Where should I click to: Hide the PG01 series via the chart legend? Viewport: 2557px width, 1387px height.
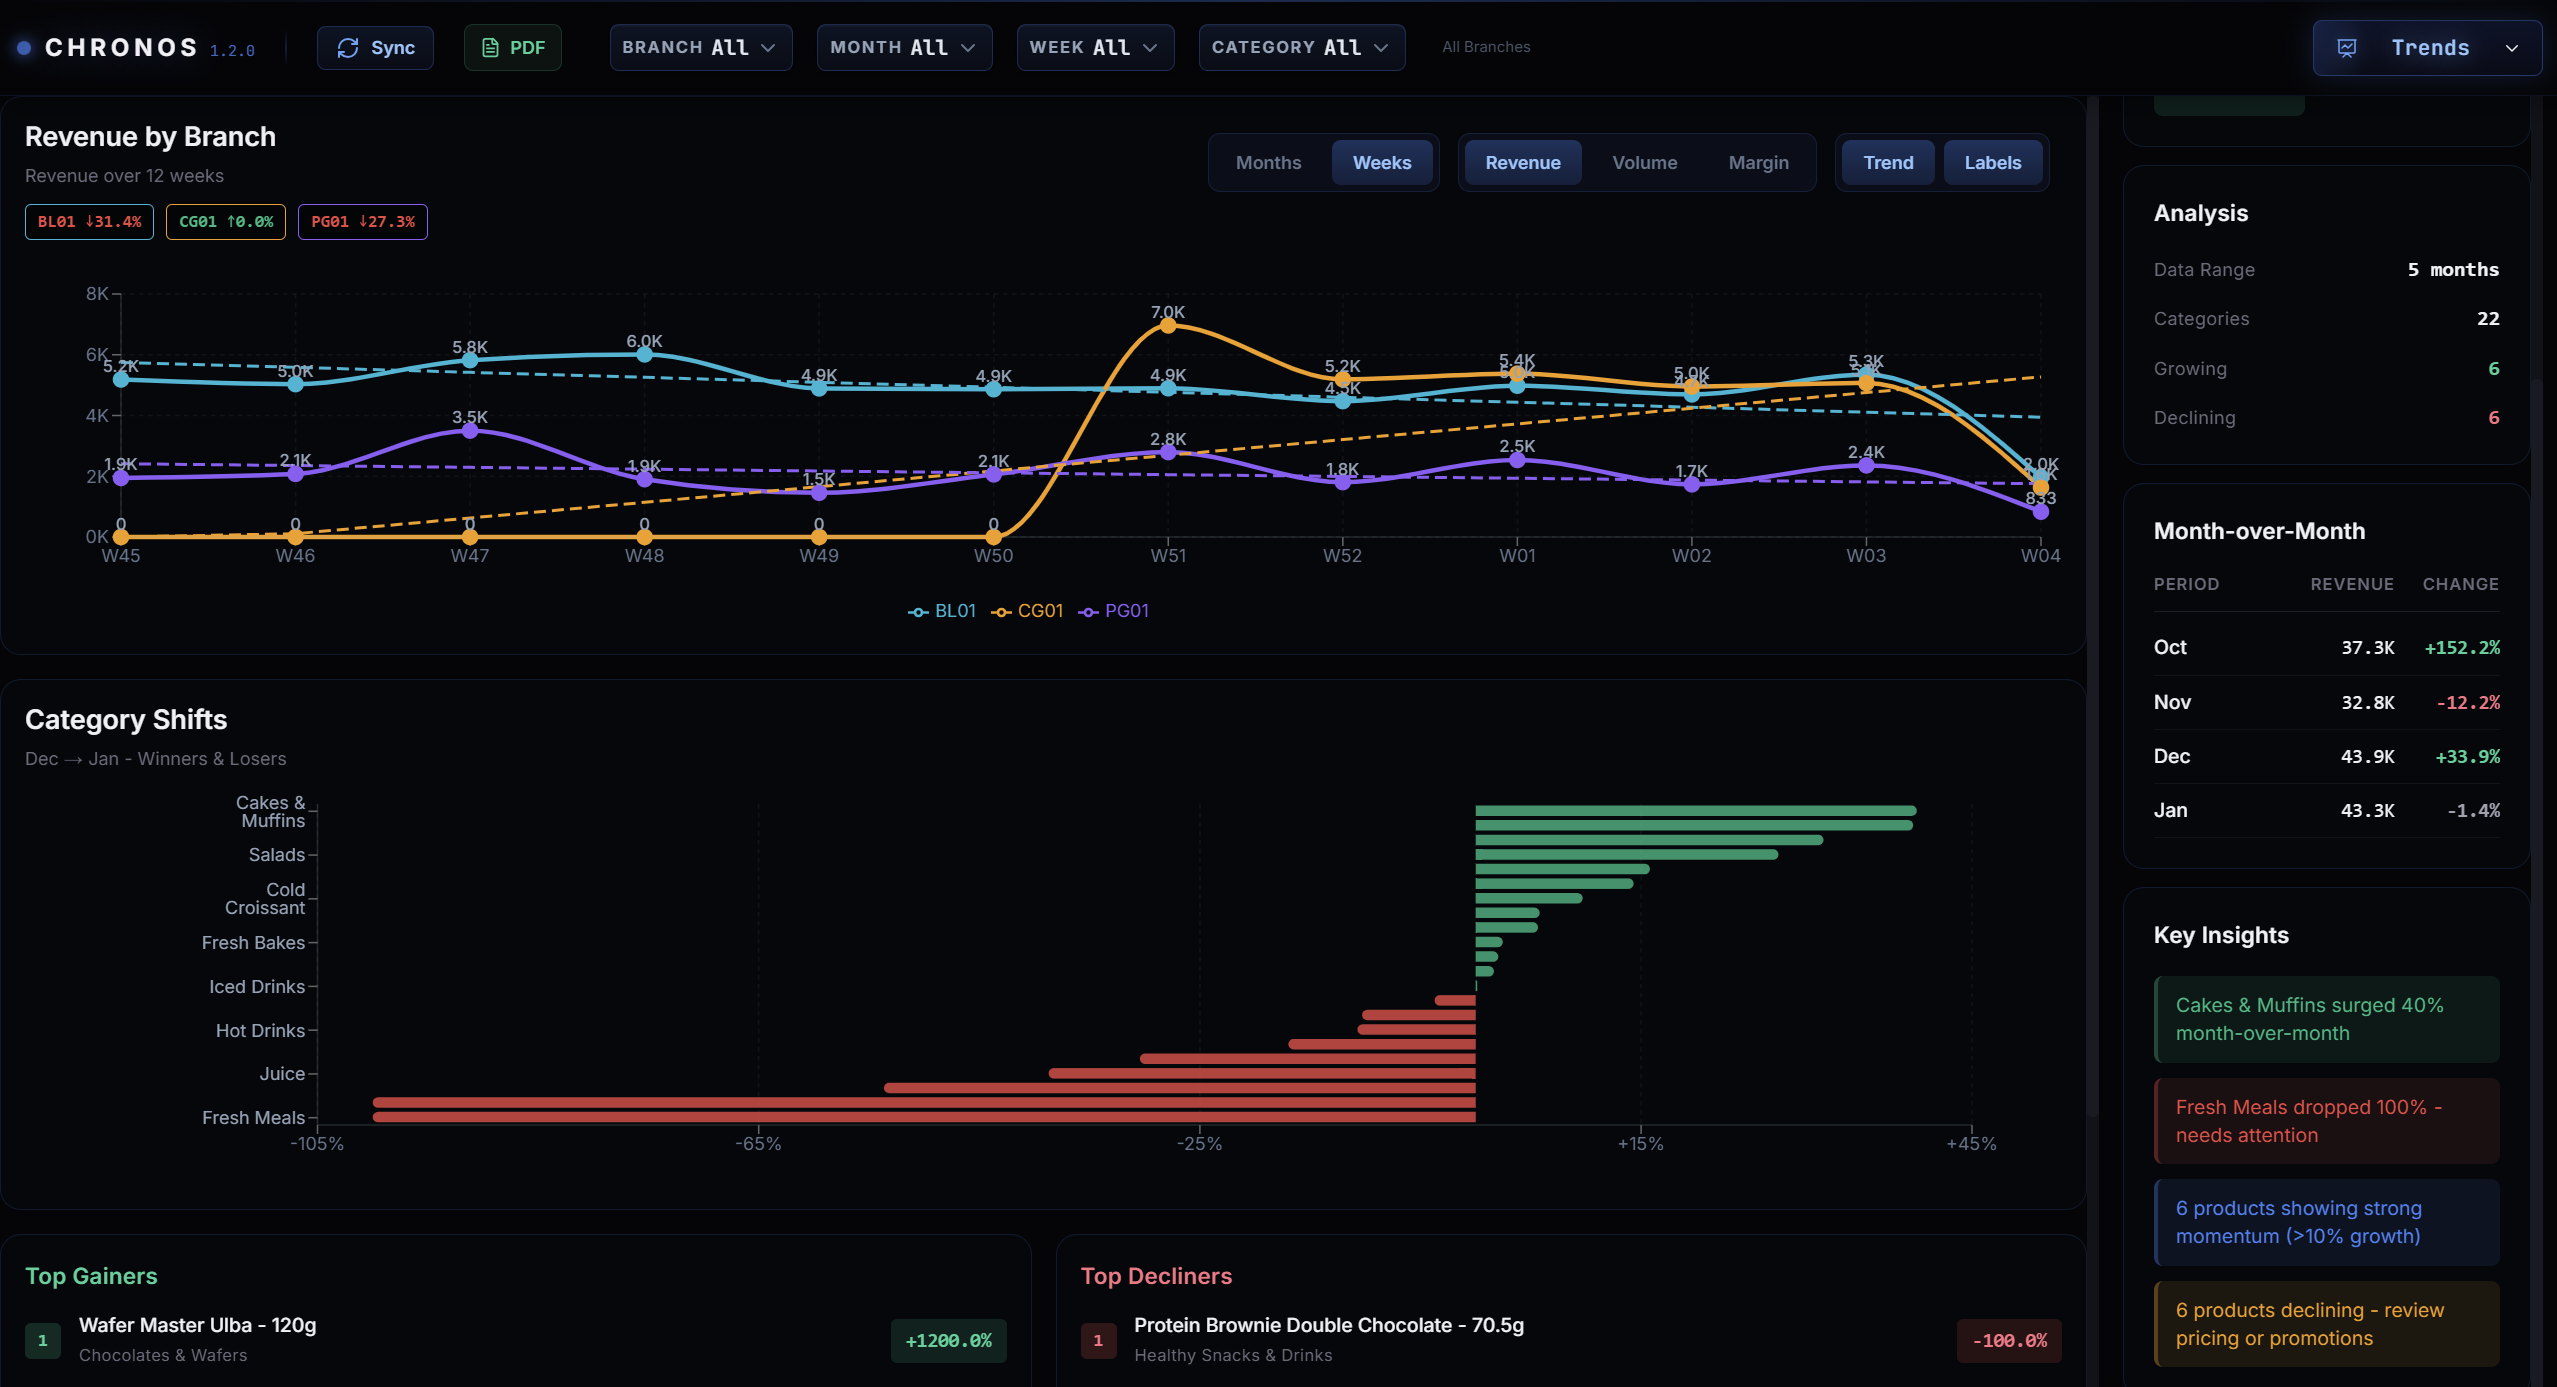point(1113,611)
